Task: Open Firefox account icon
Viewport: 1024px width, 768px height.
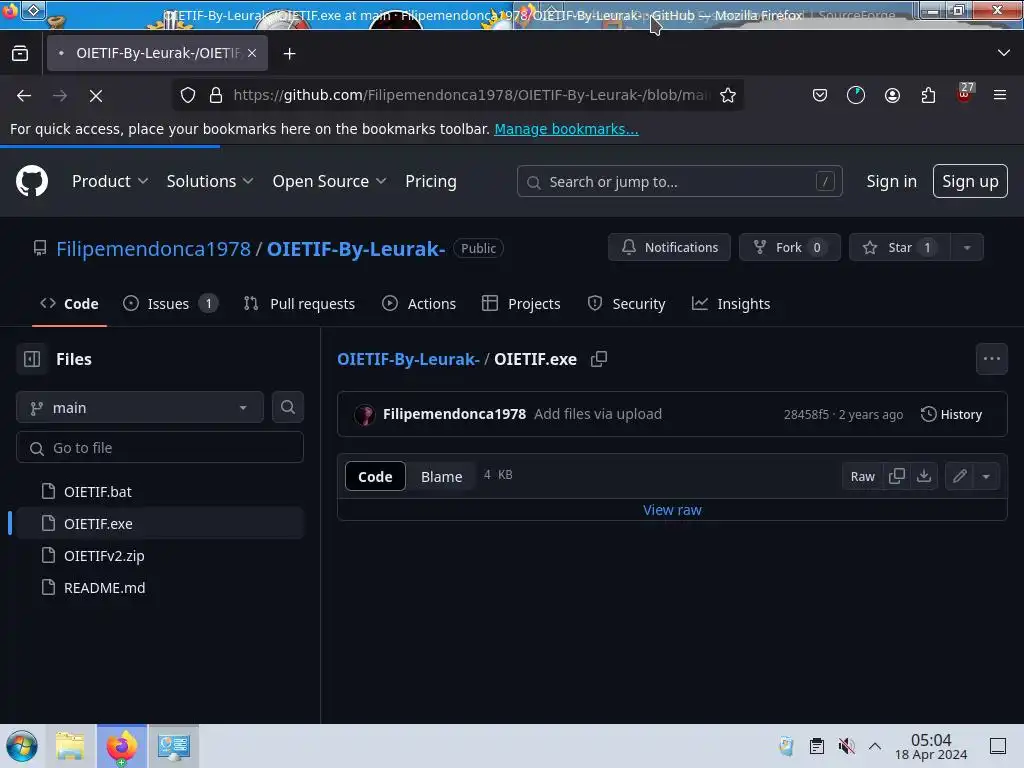Action: coord(892,95)
